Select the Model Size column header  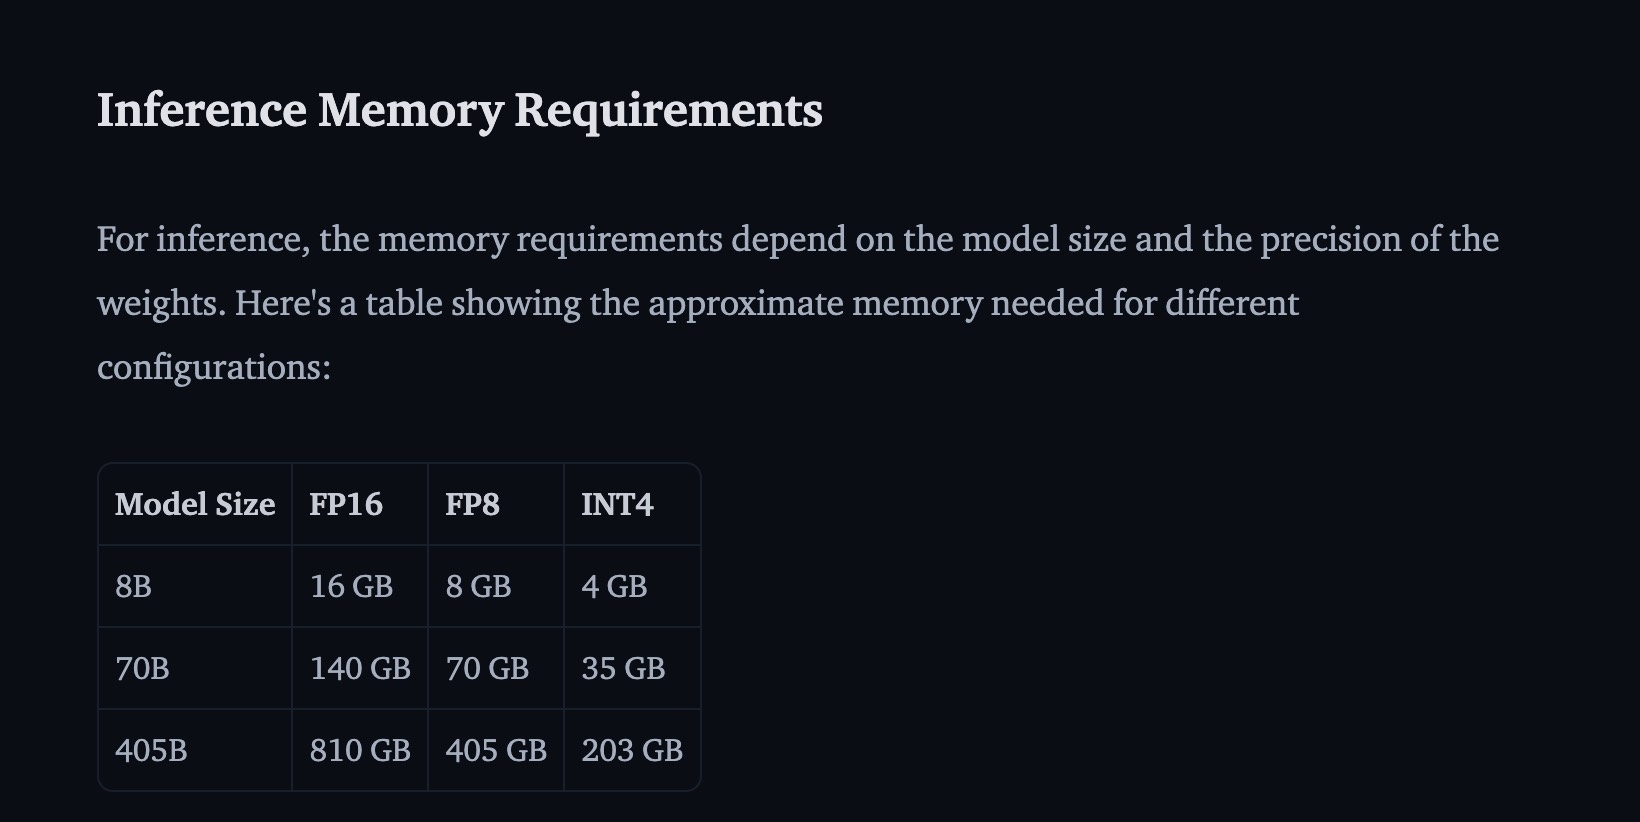(195, 504)
